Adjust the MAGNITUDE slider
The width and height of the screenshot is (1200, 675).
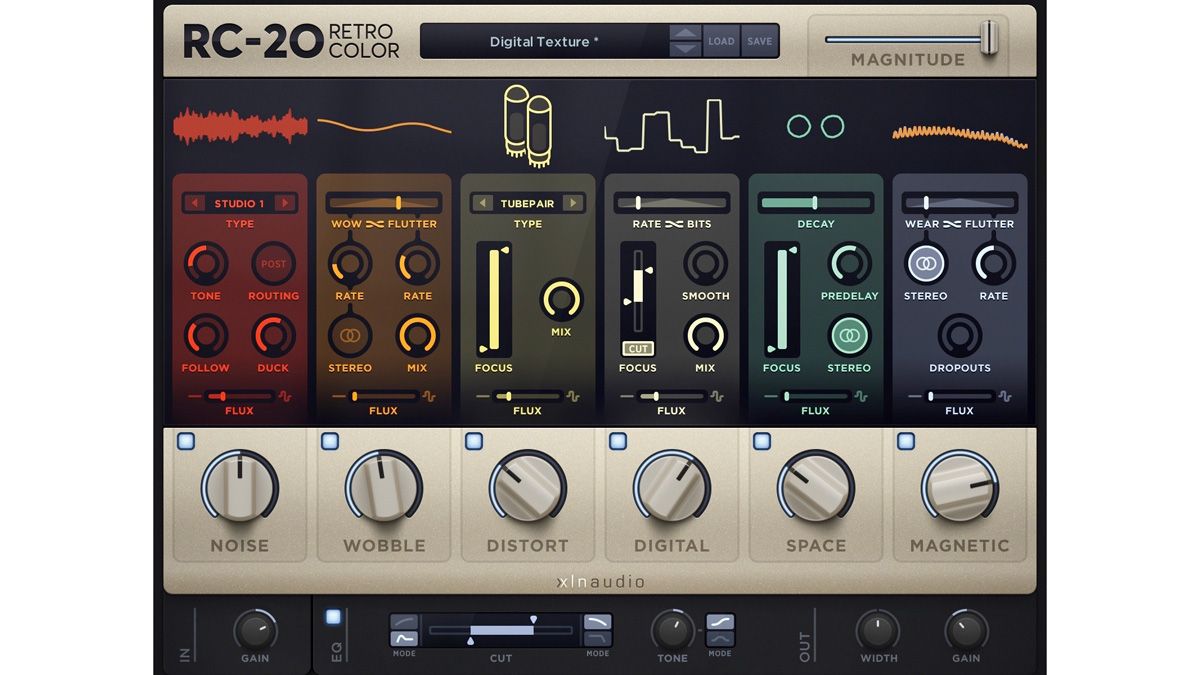click(990, 35)
